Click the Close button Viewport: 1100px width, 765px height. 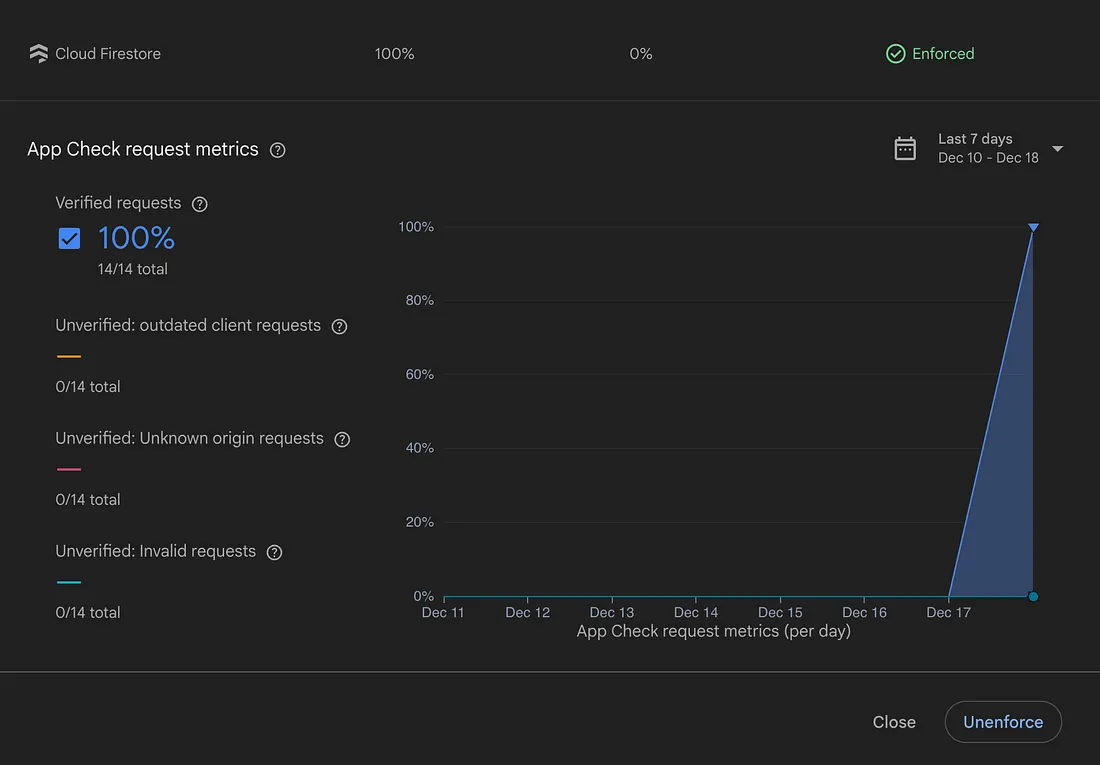point(894,722)
